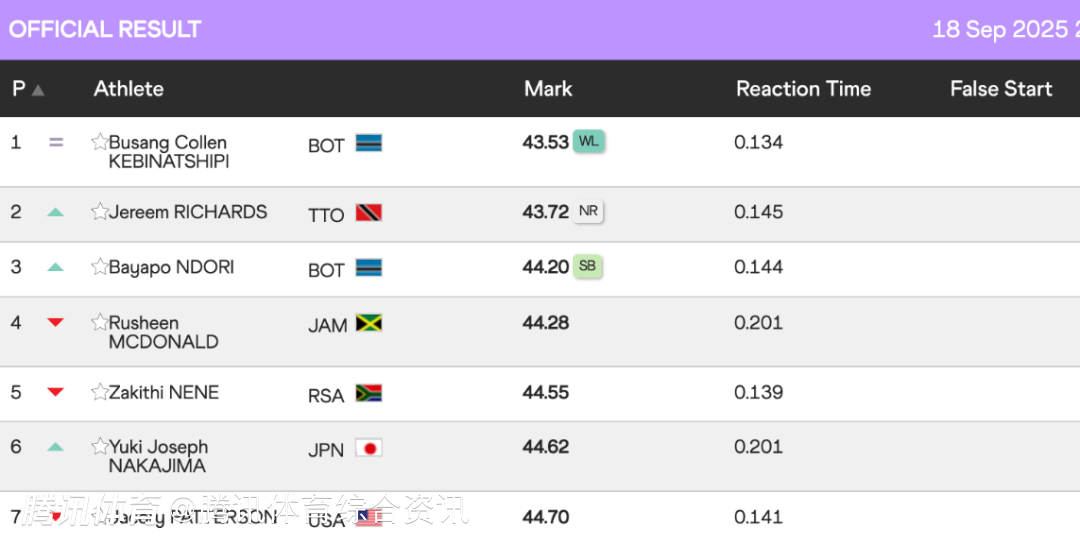Click the Botswana flag beside Kebinatshipi

pyautogui.click(x=369, y=144)
